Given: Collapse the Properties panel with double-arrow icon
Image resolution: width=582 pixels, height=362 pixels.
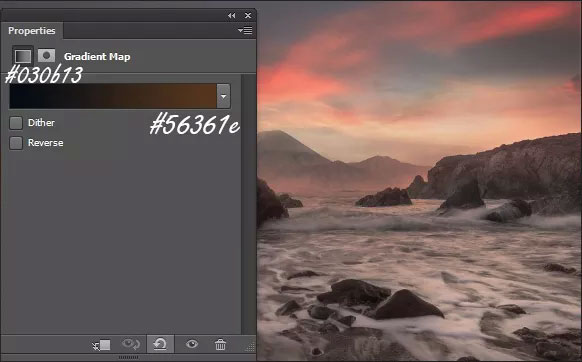Looking at the screenshot, I should (x=232, y=16).
